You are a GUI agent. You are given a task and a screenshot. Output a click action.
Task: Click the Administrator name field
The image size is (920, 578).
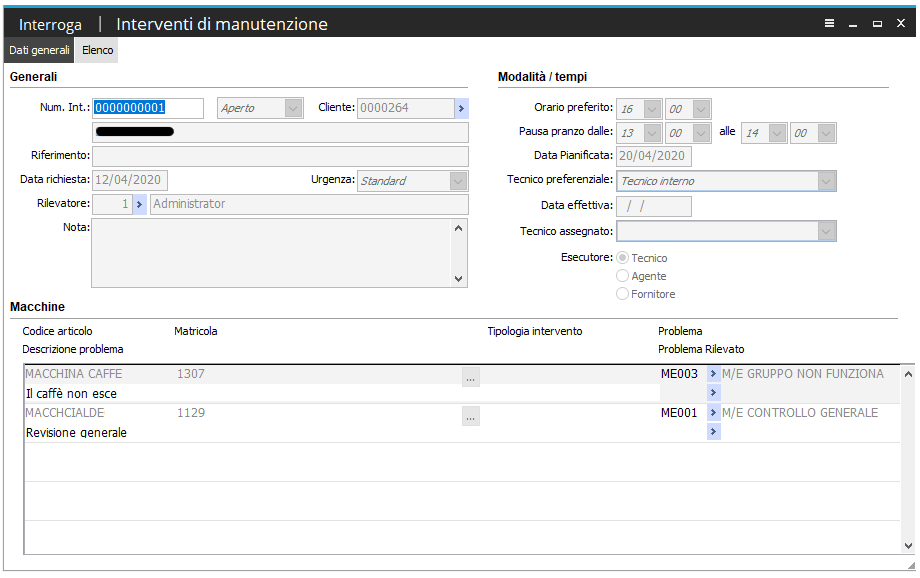coord(309,204)
